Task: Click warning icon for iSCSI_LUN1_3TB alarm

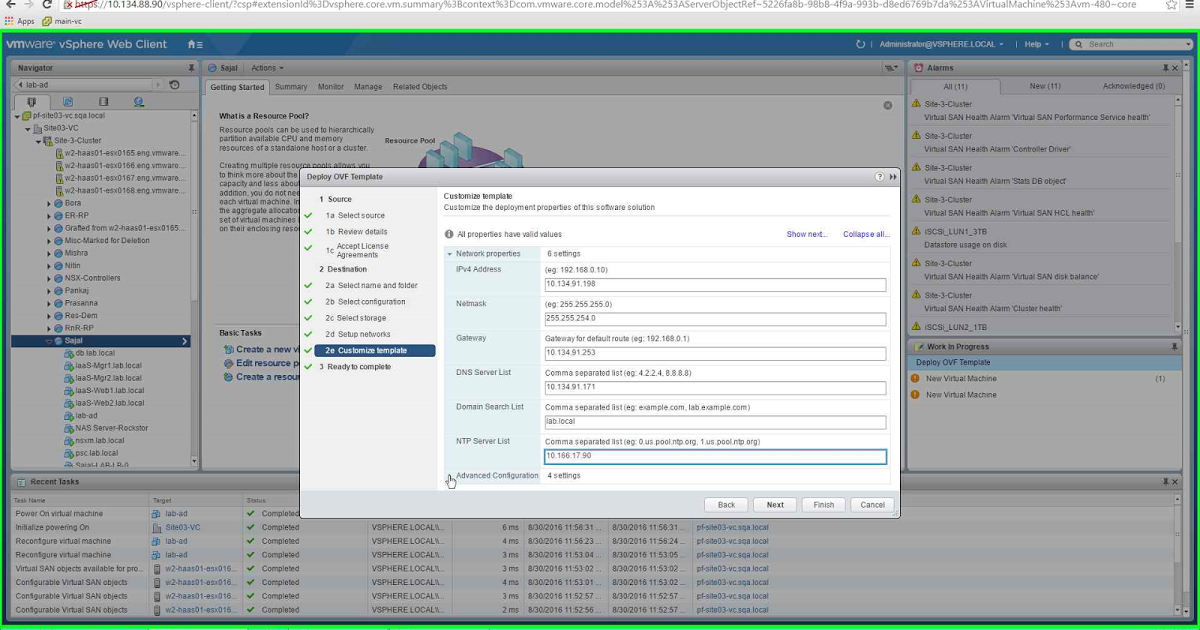Action: click(x=916, y=231)
